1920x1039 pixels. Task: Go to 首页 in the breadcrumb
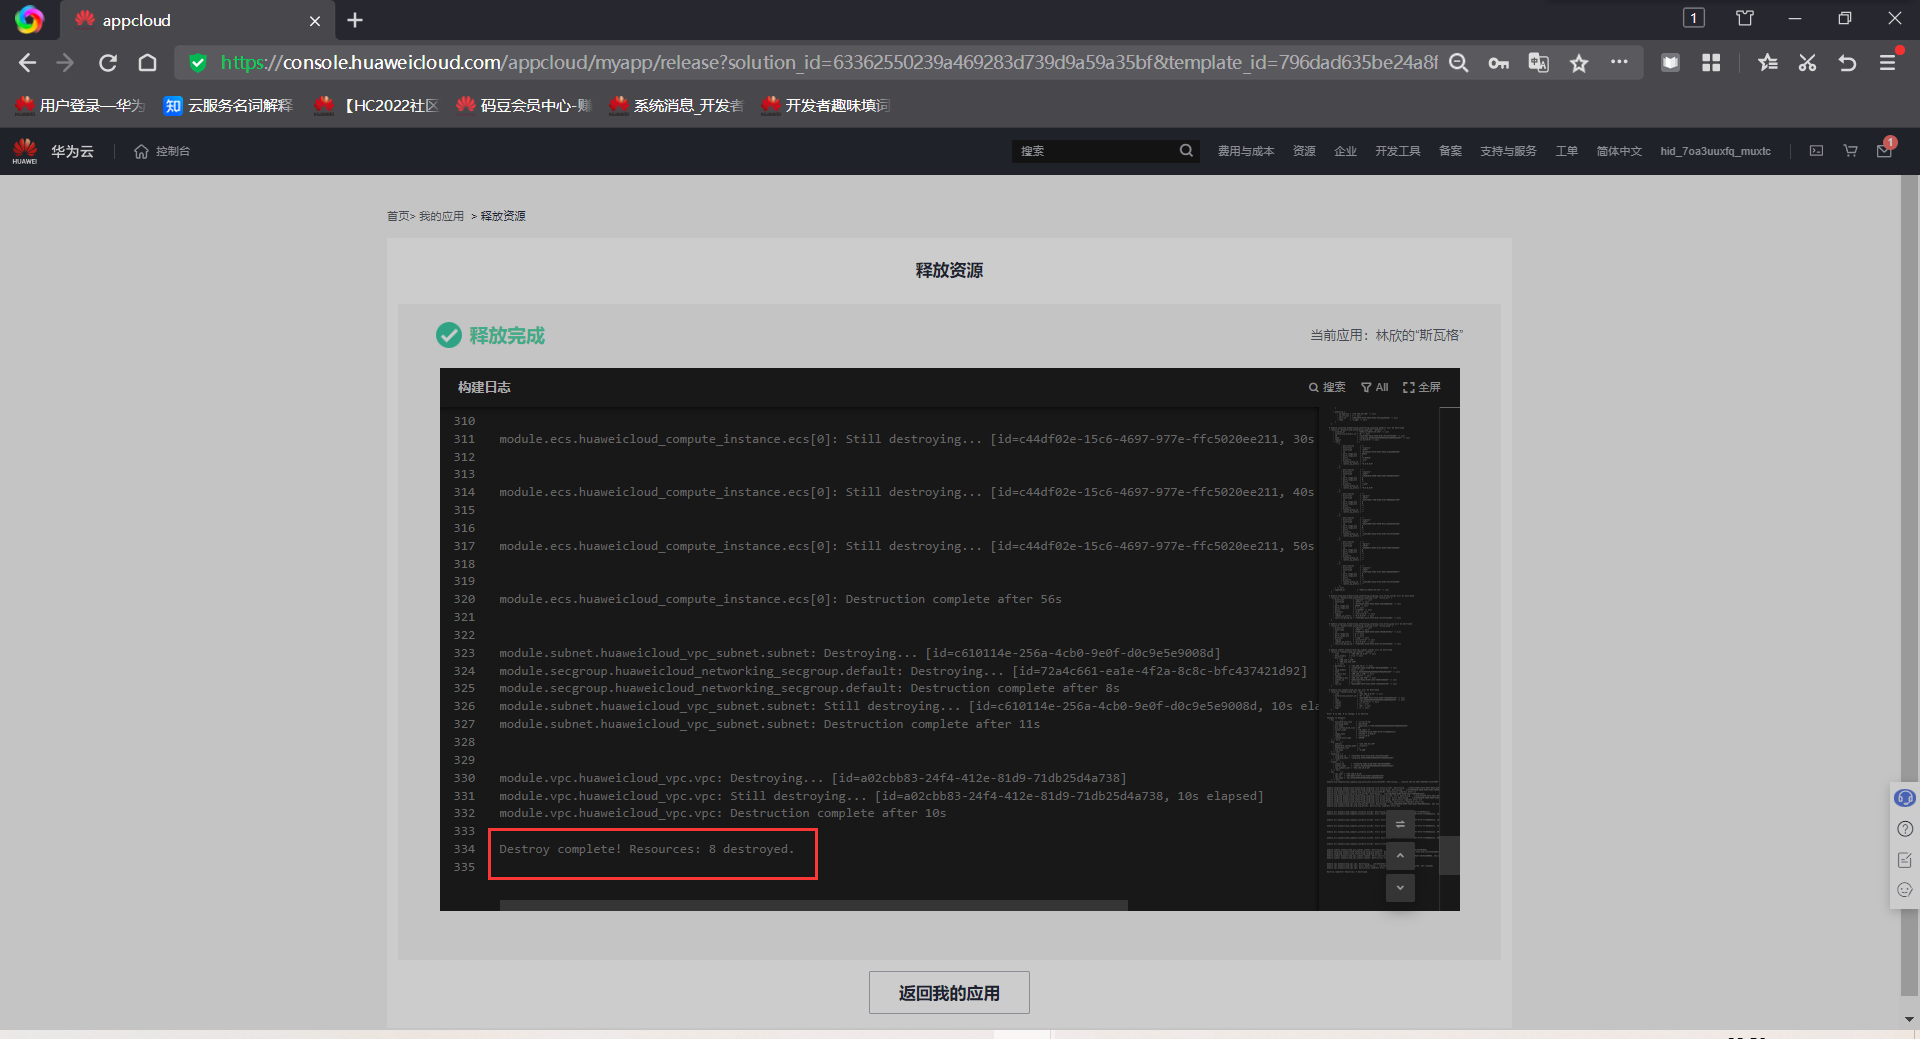(x=398, y=216)
